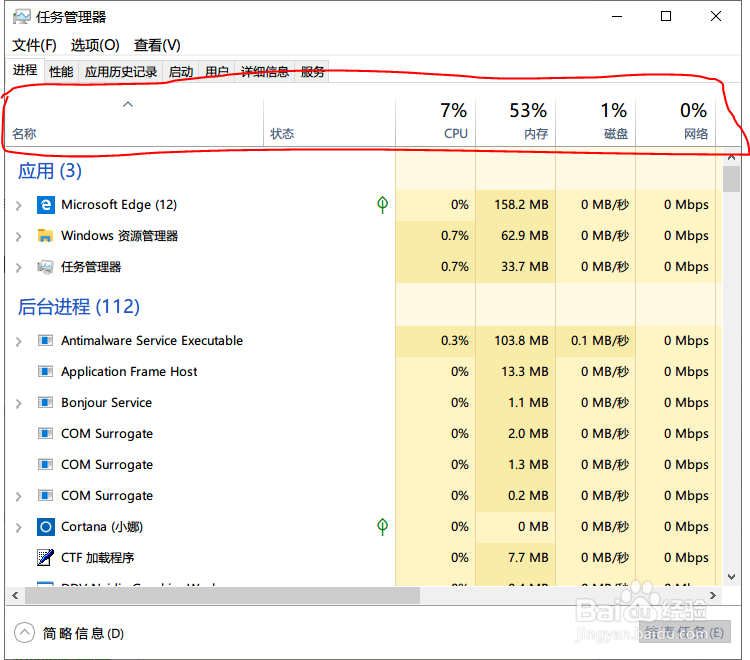Sort by the 0% 网络 column header
This screenshot has height=660, width=750.
tap(675, 122)
